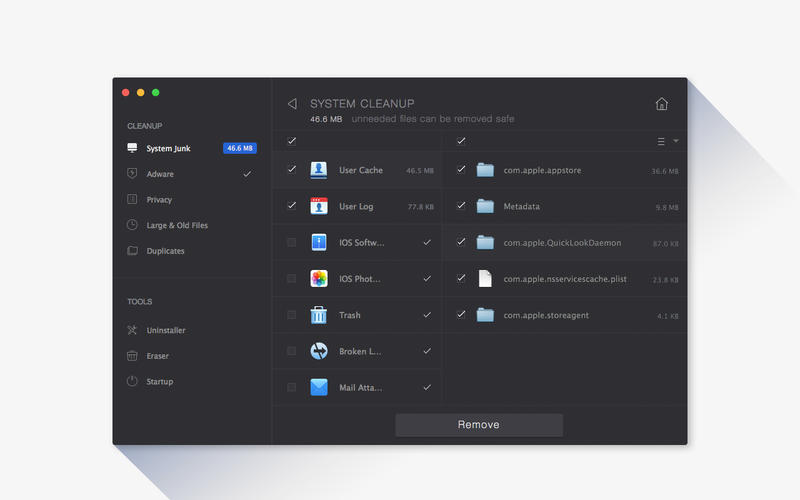Uncheck the User Cache checkbox
This screenshot has height=500, width=800.
[291, 170]
